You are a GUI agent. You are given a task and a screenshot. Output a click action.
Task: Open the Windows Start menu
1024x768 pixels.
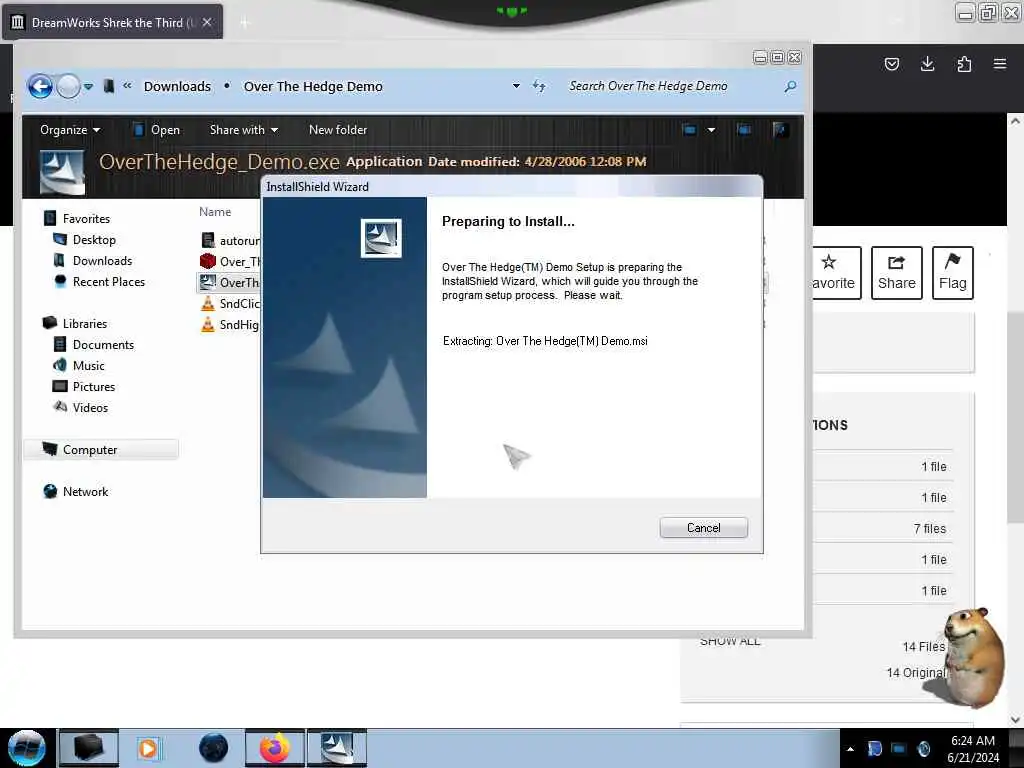point(26,748)
